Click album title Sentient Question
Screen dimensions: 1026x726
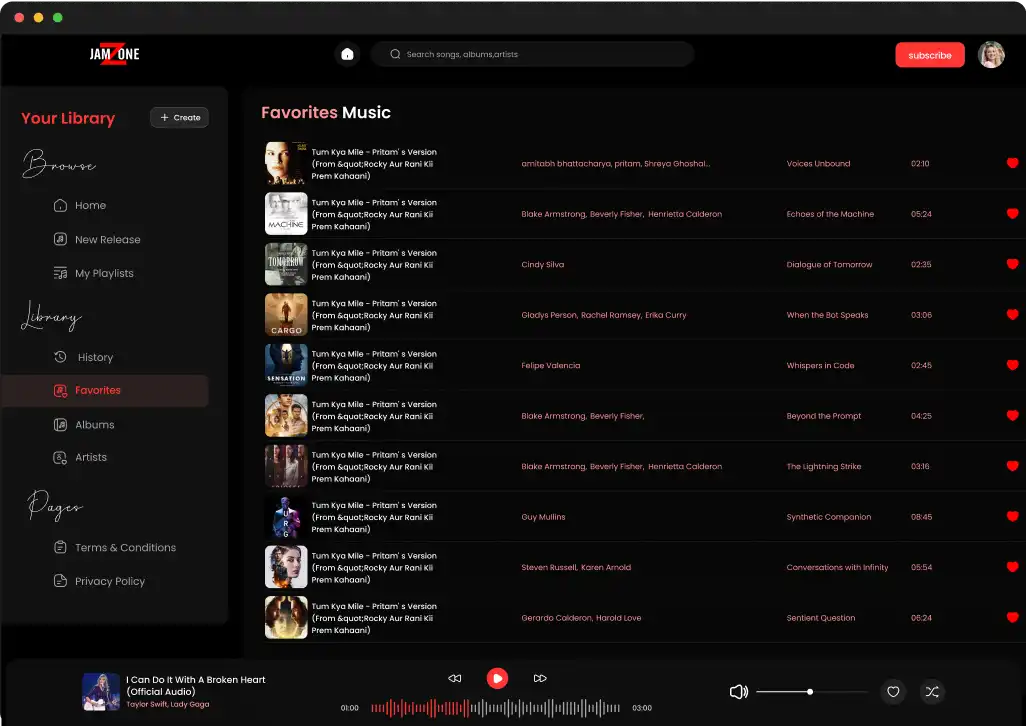[x=821, y=617]
